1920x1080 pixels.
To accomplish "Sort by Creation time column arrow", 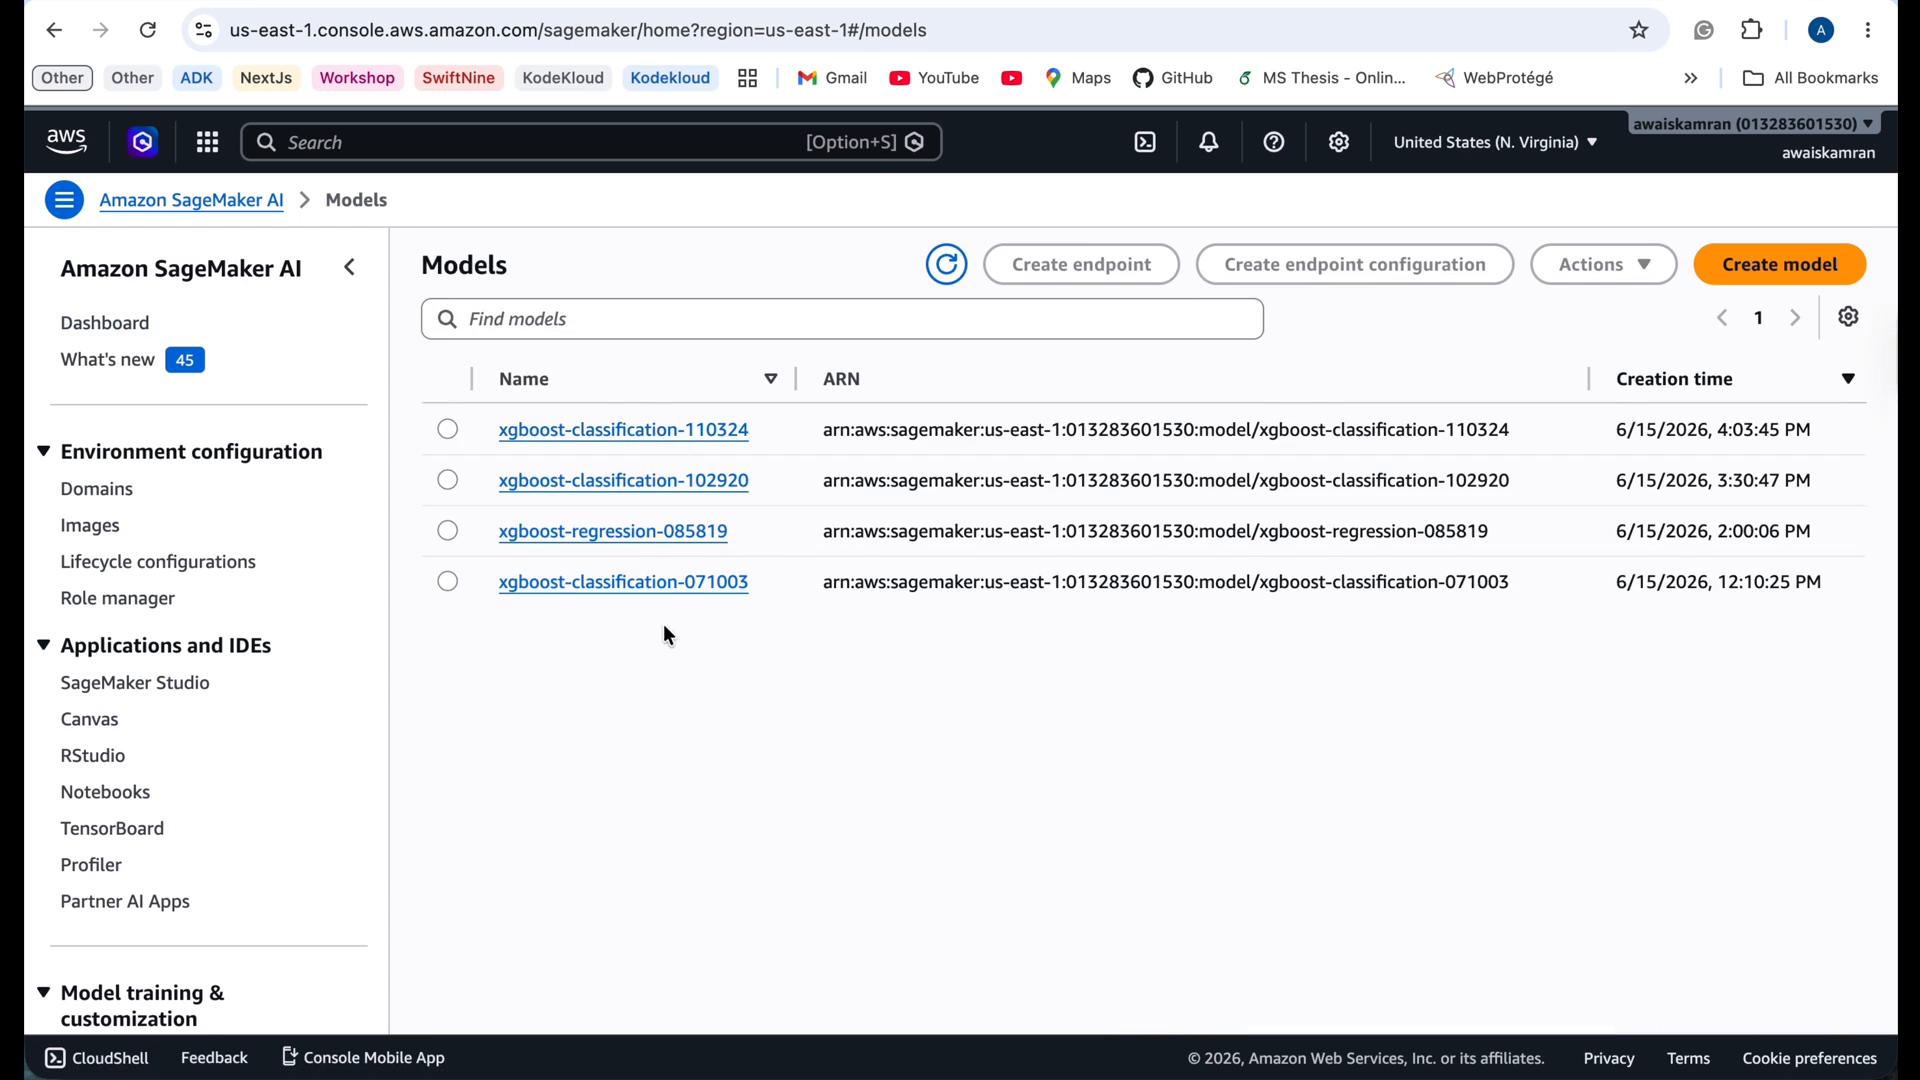I will [1848, 379].
